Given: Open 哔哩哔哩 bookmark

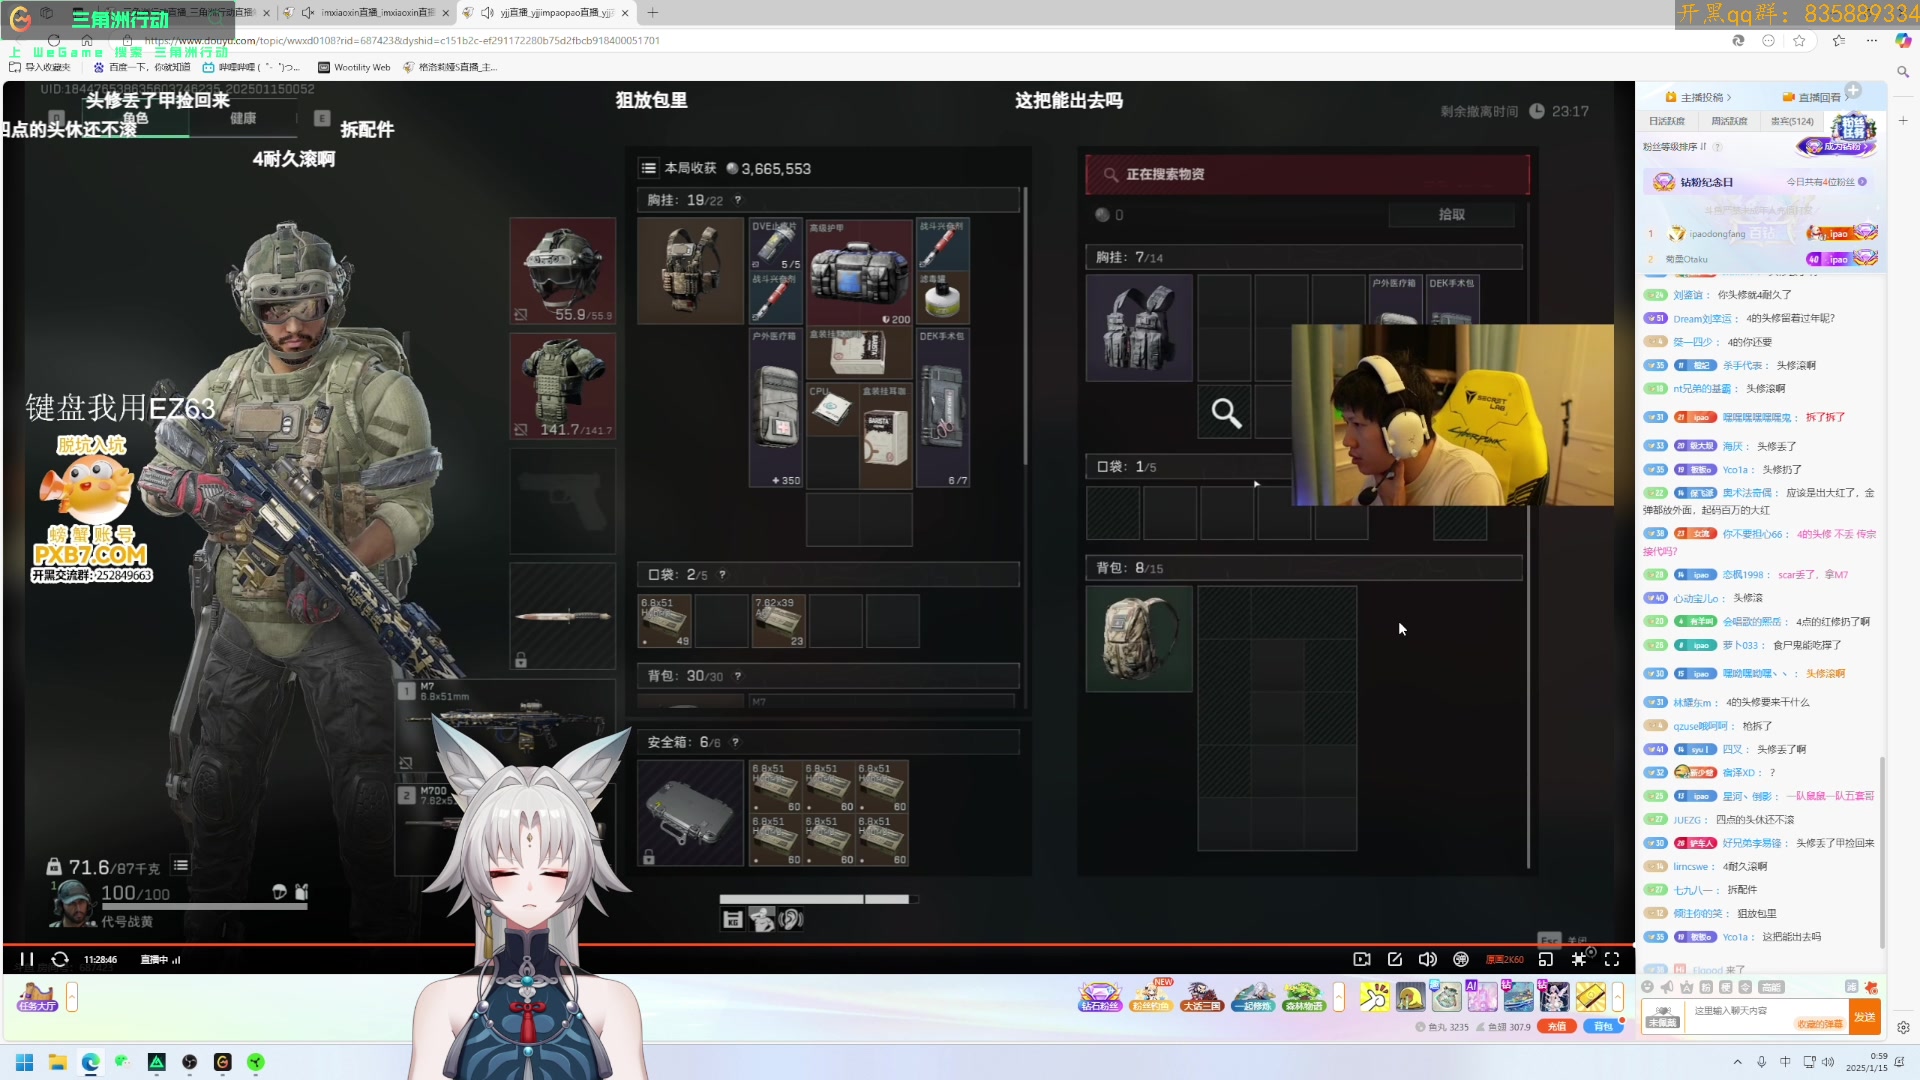Looking at the screenshot, I should (x=250, y=67).
